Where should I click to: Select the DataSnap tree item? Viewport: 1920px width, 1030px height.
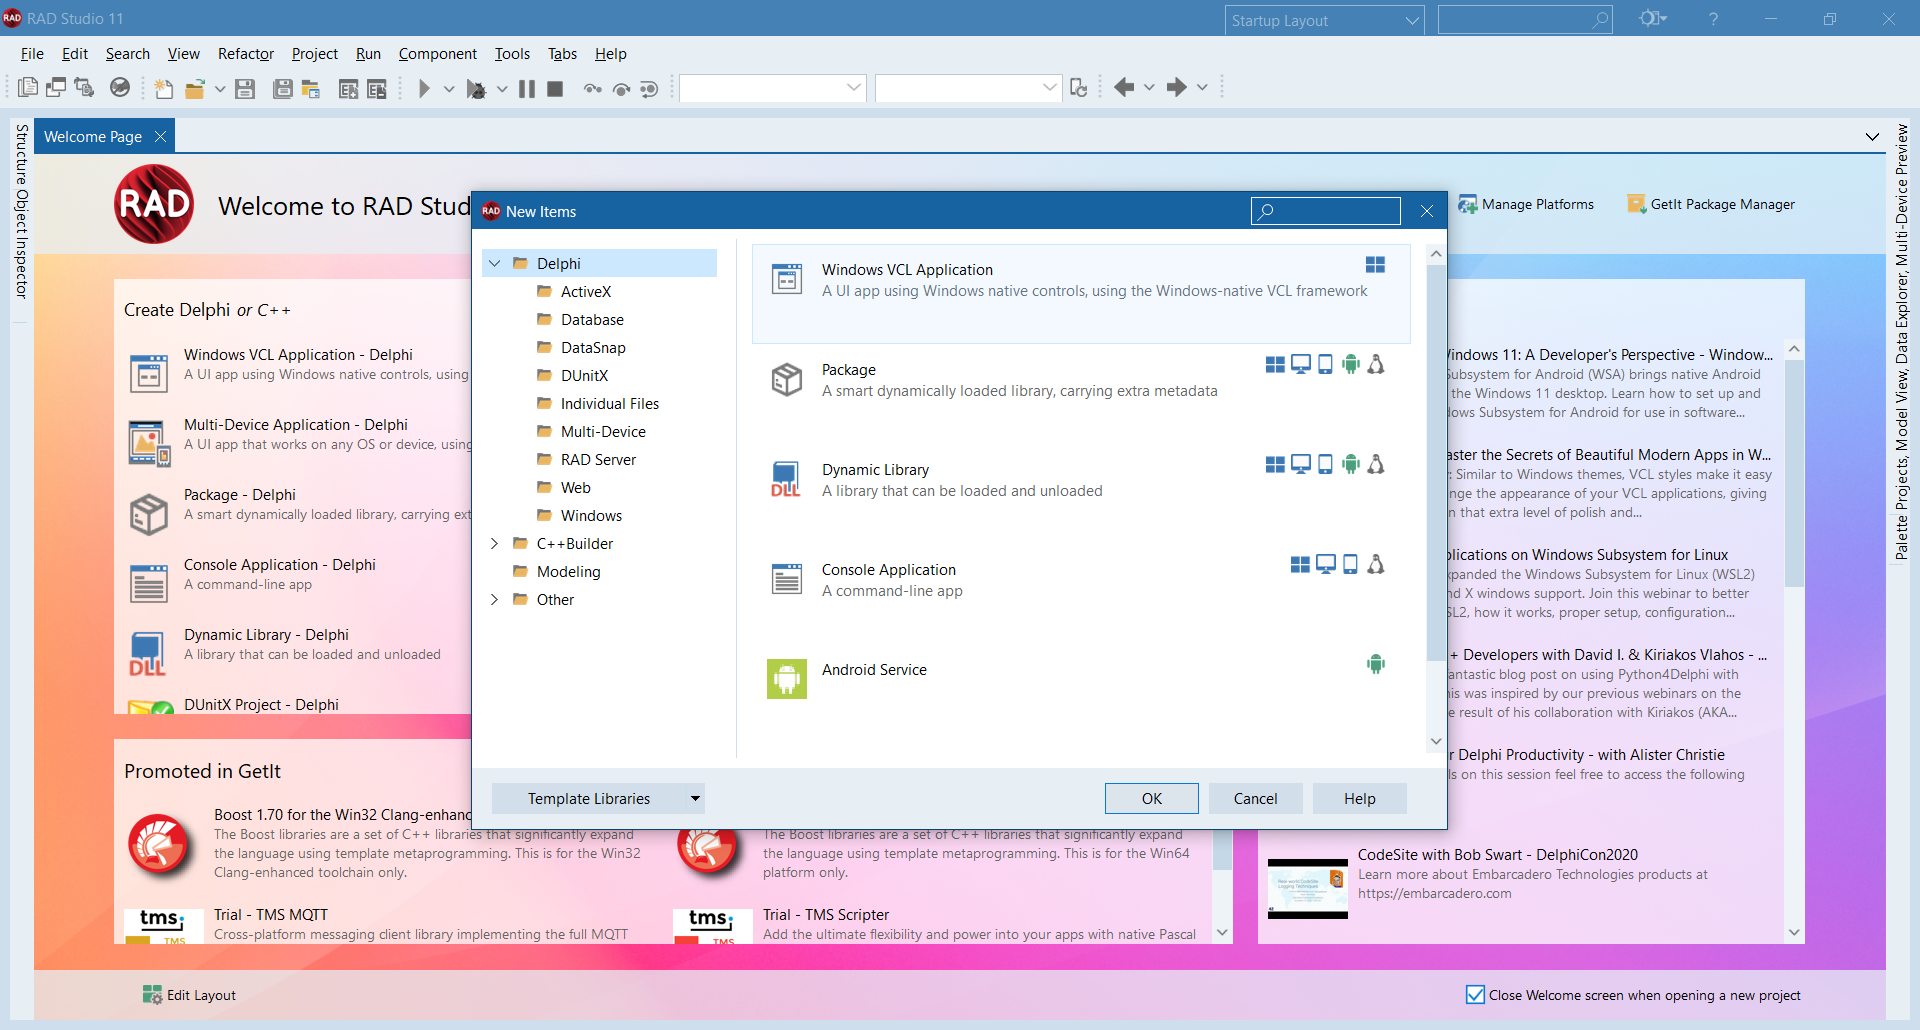coord(593,347)
